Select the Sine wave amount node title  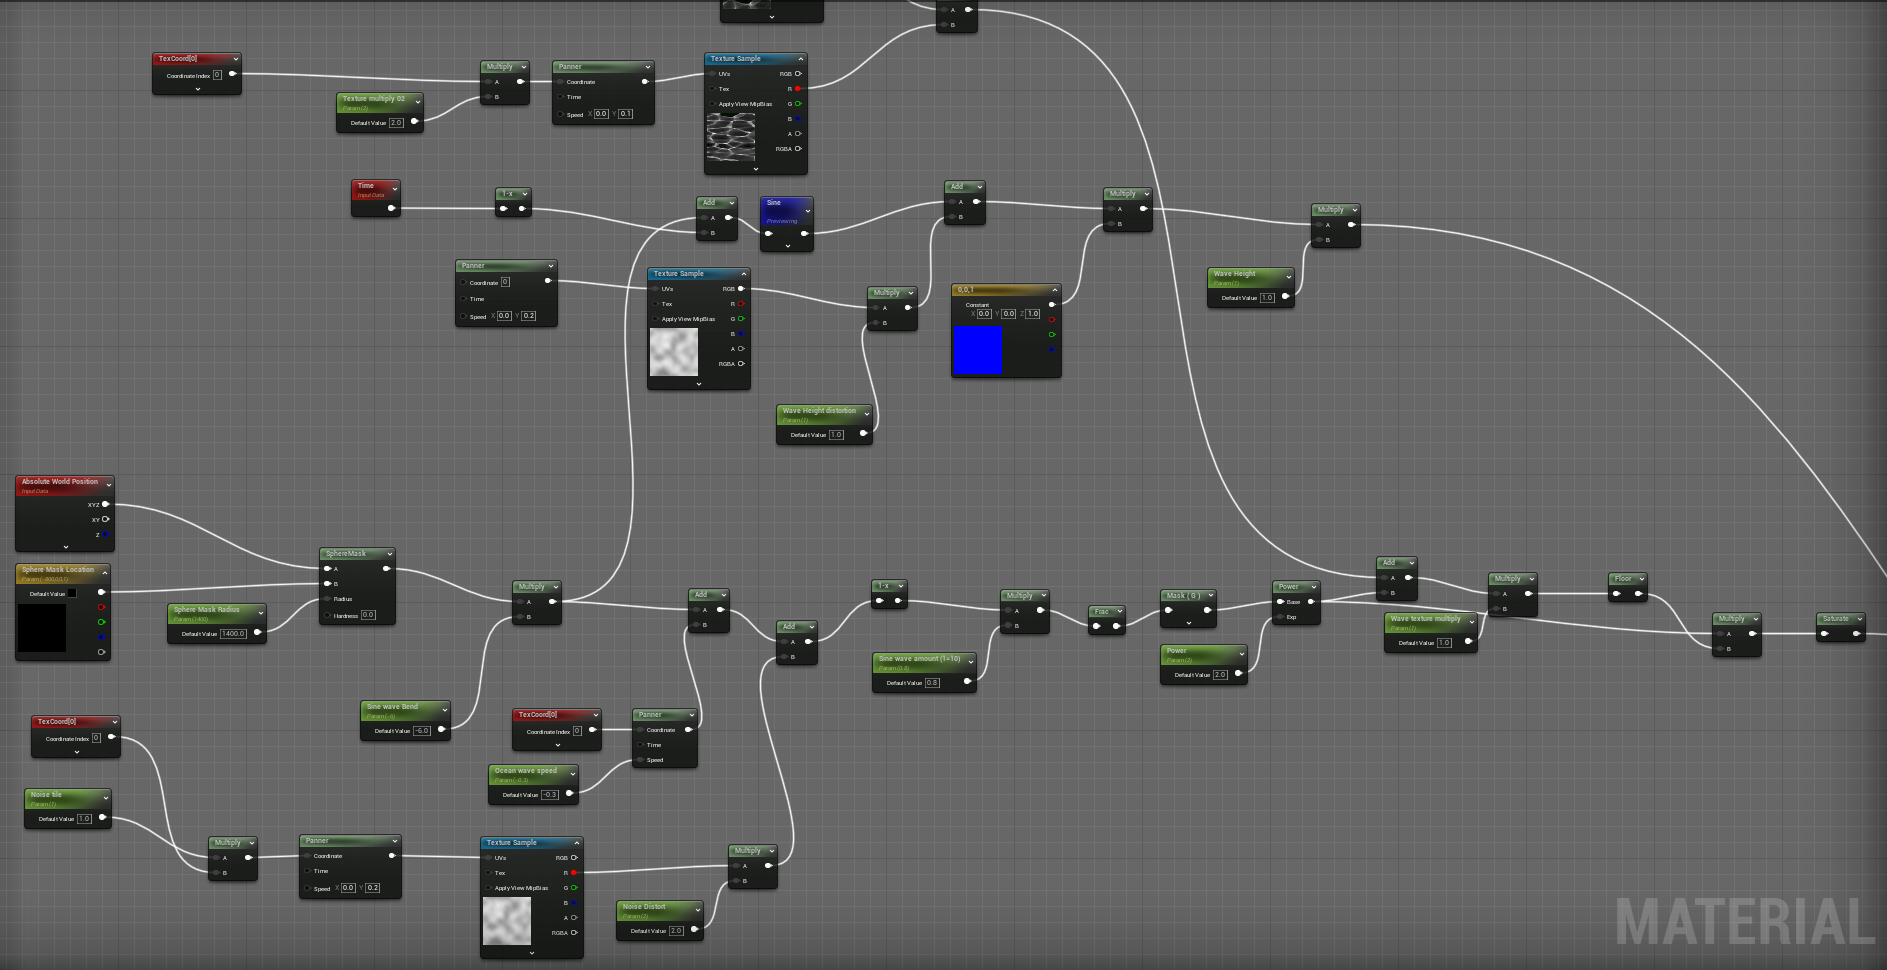[x=920, y=658]
